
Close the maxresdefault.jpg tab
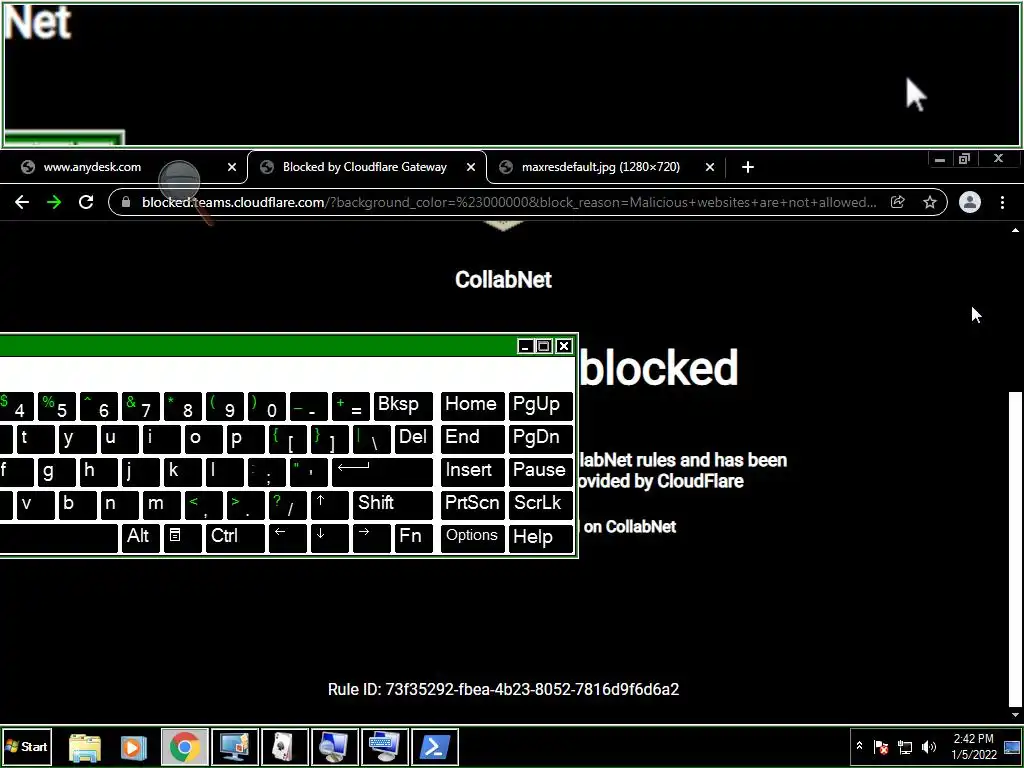coord(710,167)
